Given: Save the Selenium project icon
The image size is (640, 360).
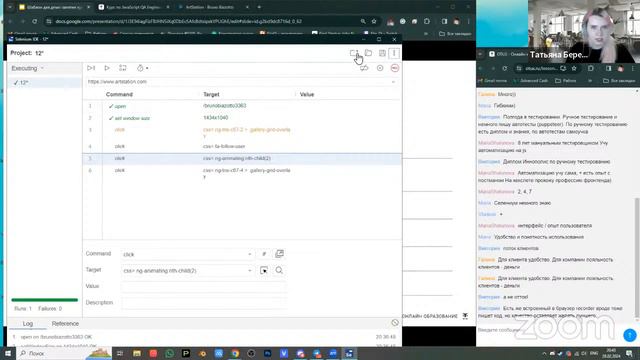Looking at the screenshot, I should coord(382,53).
